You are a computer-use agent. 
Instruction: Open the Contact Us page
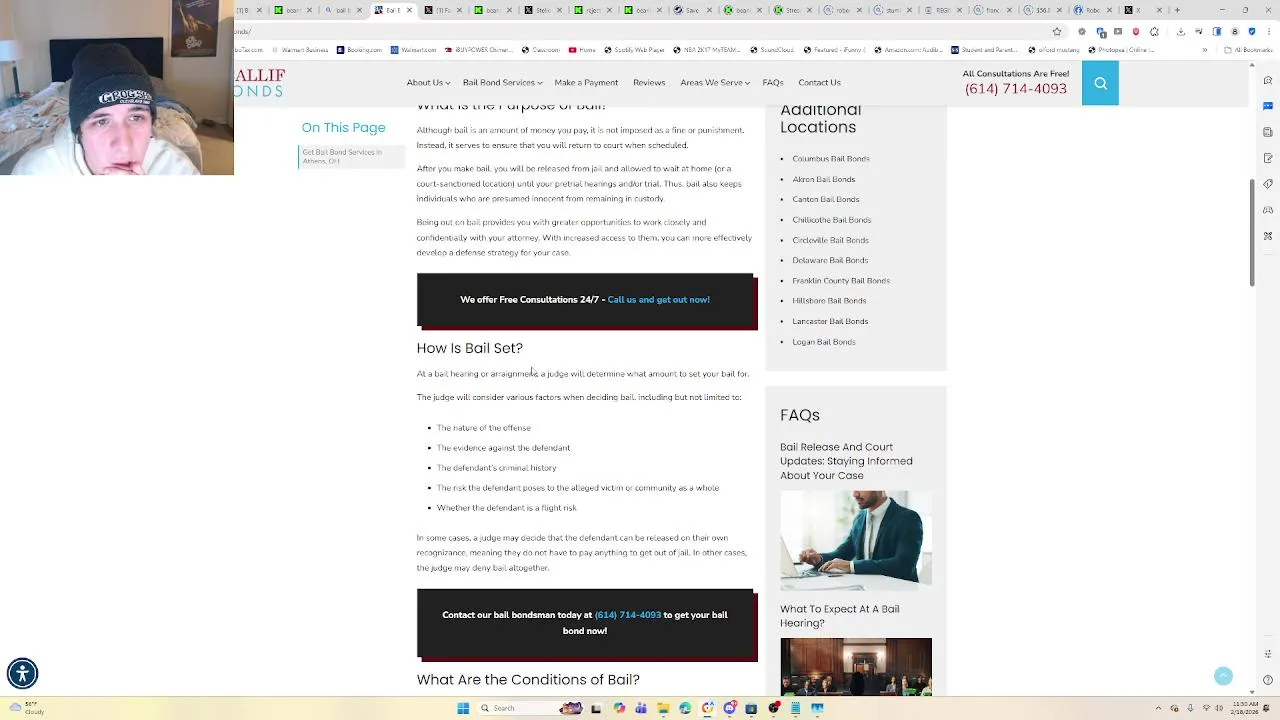[x=819, y=83]
